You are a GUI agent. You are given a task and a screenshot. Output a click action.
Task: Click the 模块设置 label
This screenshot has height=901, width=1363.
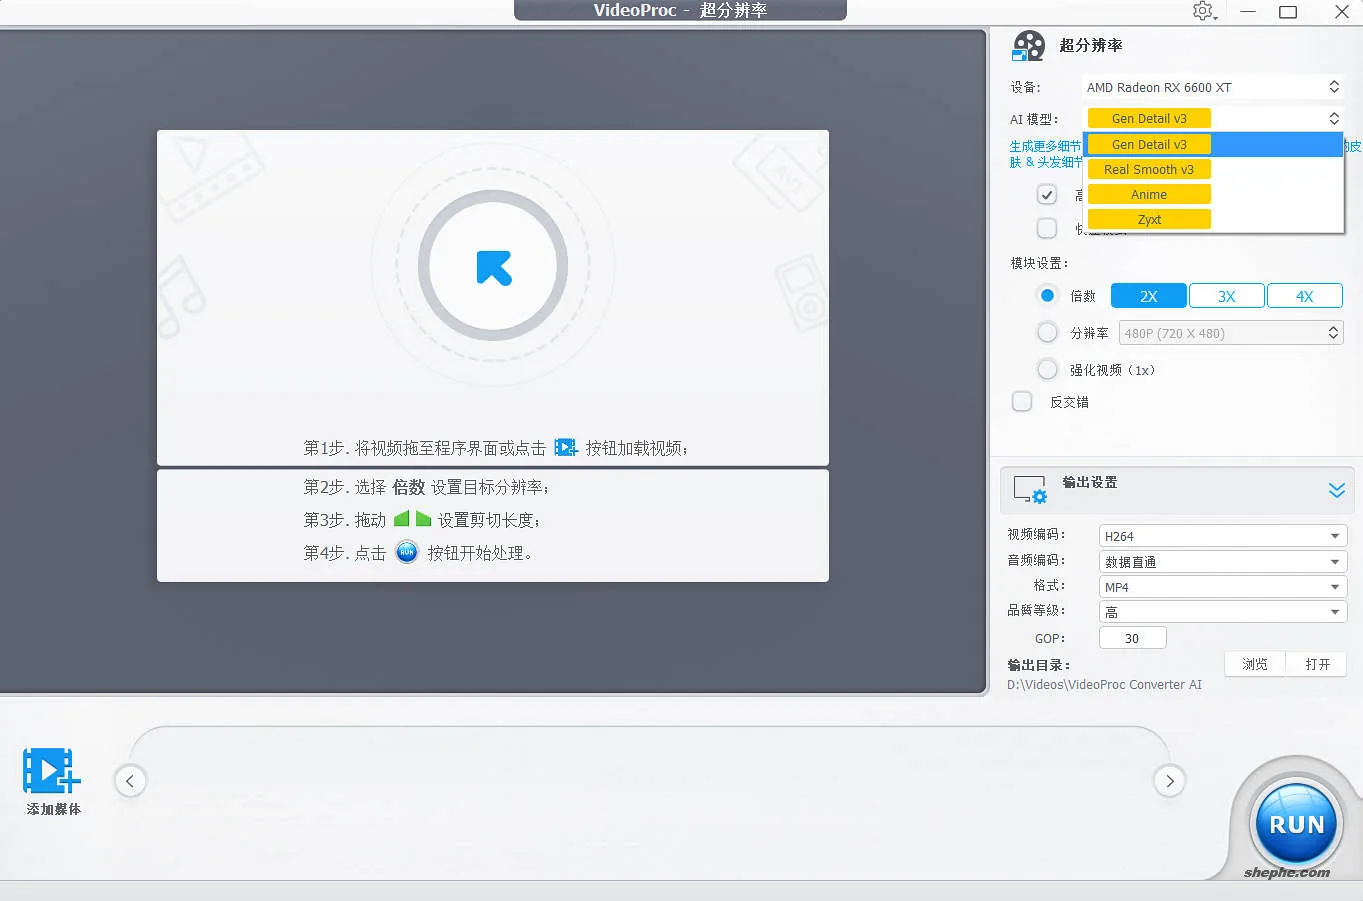(1039, 263)
